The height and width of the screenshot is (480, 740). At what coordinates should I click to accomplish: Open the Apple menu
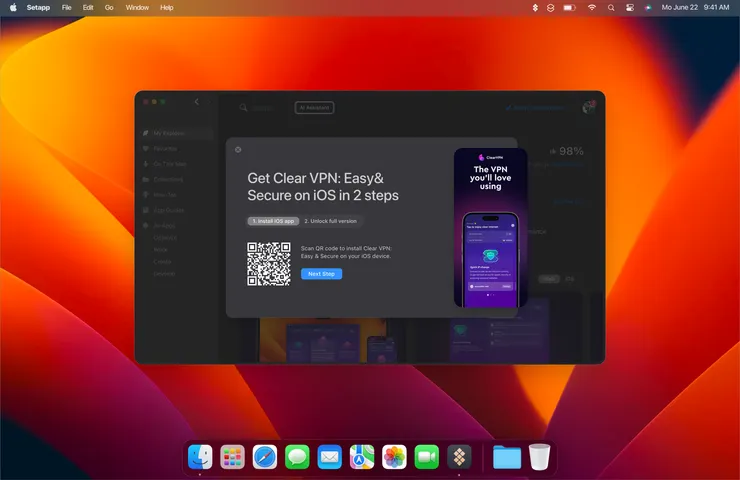coord(13,8)
